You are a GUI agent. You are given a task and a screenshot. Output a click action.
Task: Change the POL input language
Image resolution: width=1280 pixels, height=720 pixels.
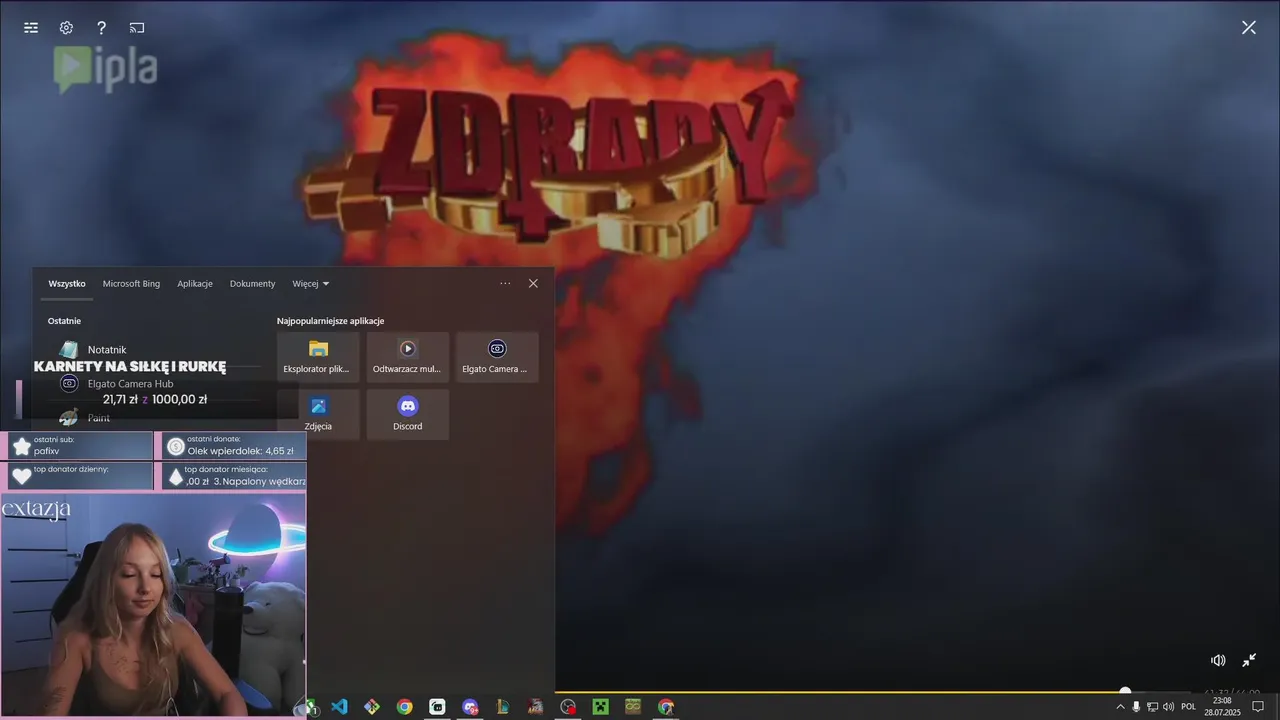pyautogui.click(x=1189, y=706)
